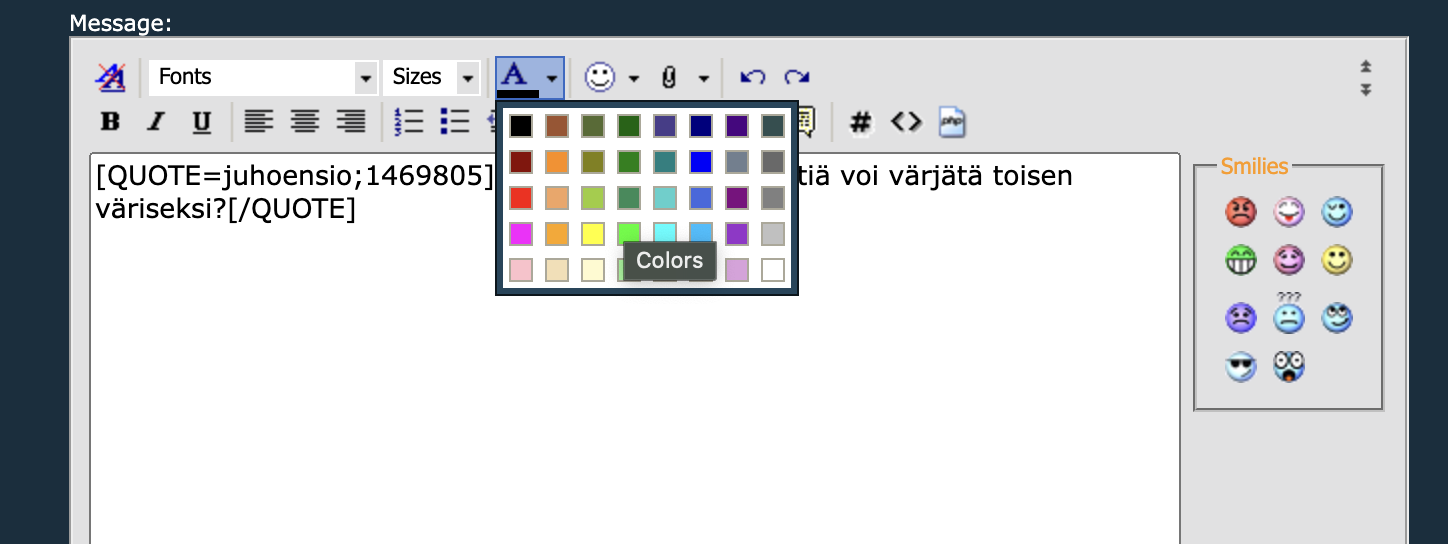This screenshot has height=544, width=1448.
Task: Expand the smilies dropdown arrow
Action: click(x=633, y=77)
